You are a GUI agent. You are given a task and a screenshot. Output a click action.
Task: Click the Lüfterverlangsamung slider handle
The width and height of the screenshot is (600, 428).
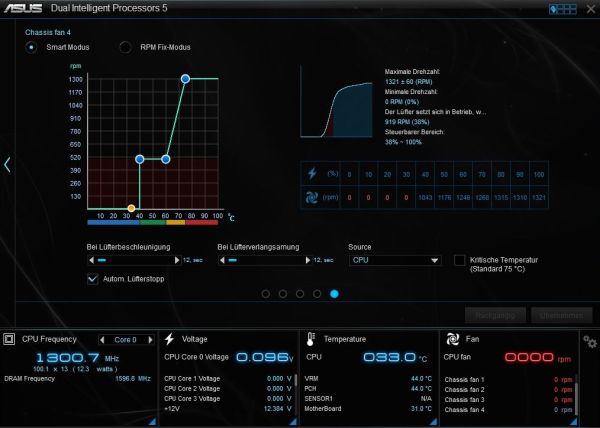233,260
